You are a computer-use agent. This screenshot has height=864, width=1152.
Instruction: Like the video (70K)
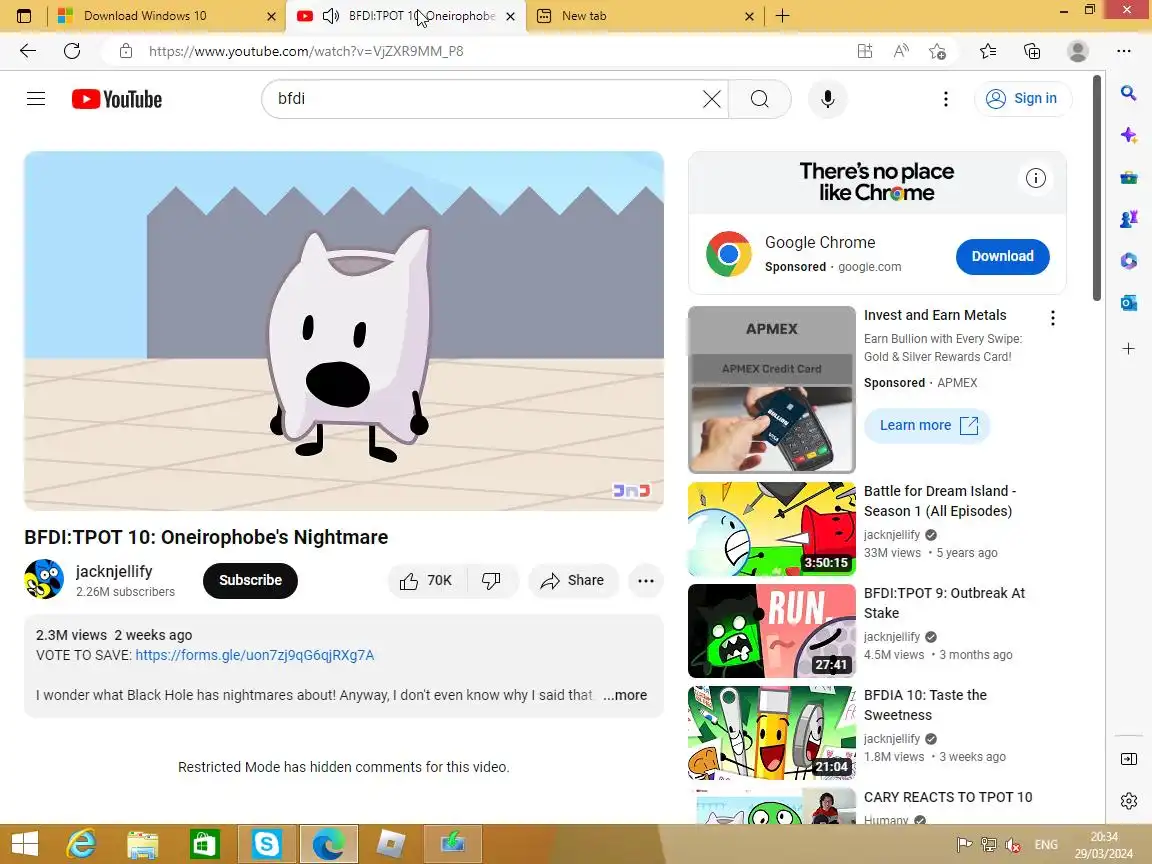click(x=427, y=580)
